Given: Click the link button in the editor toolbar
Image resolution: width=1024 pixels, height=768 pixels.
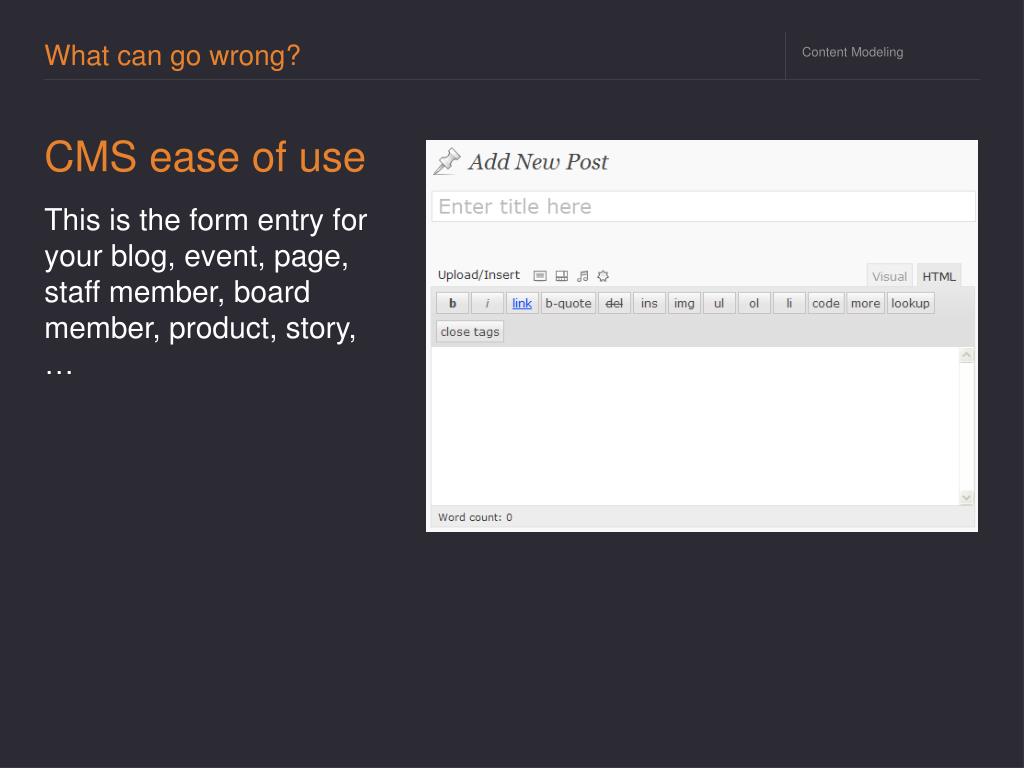Looking at the screenshot, I should pyautogui.click(x=522, y=303).
